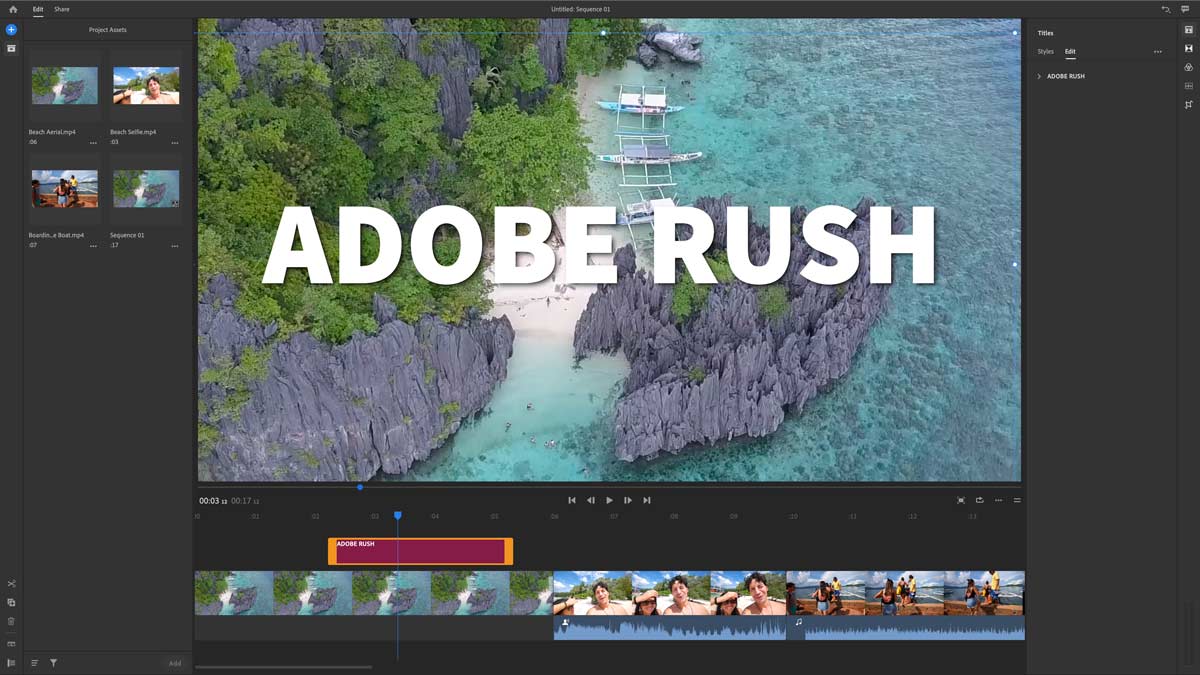
Task: Select the beach aerial clip on timeline
Action: [373, 593]
